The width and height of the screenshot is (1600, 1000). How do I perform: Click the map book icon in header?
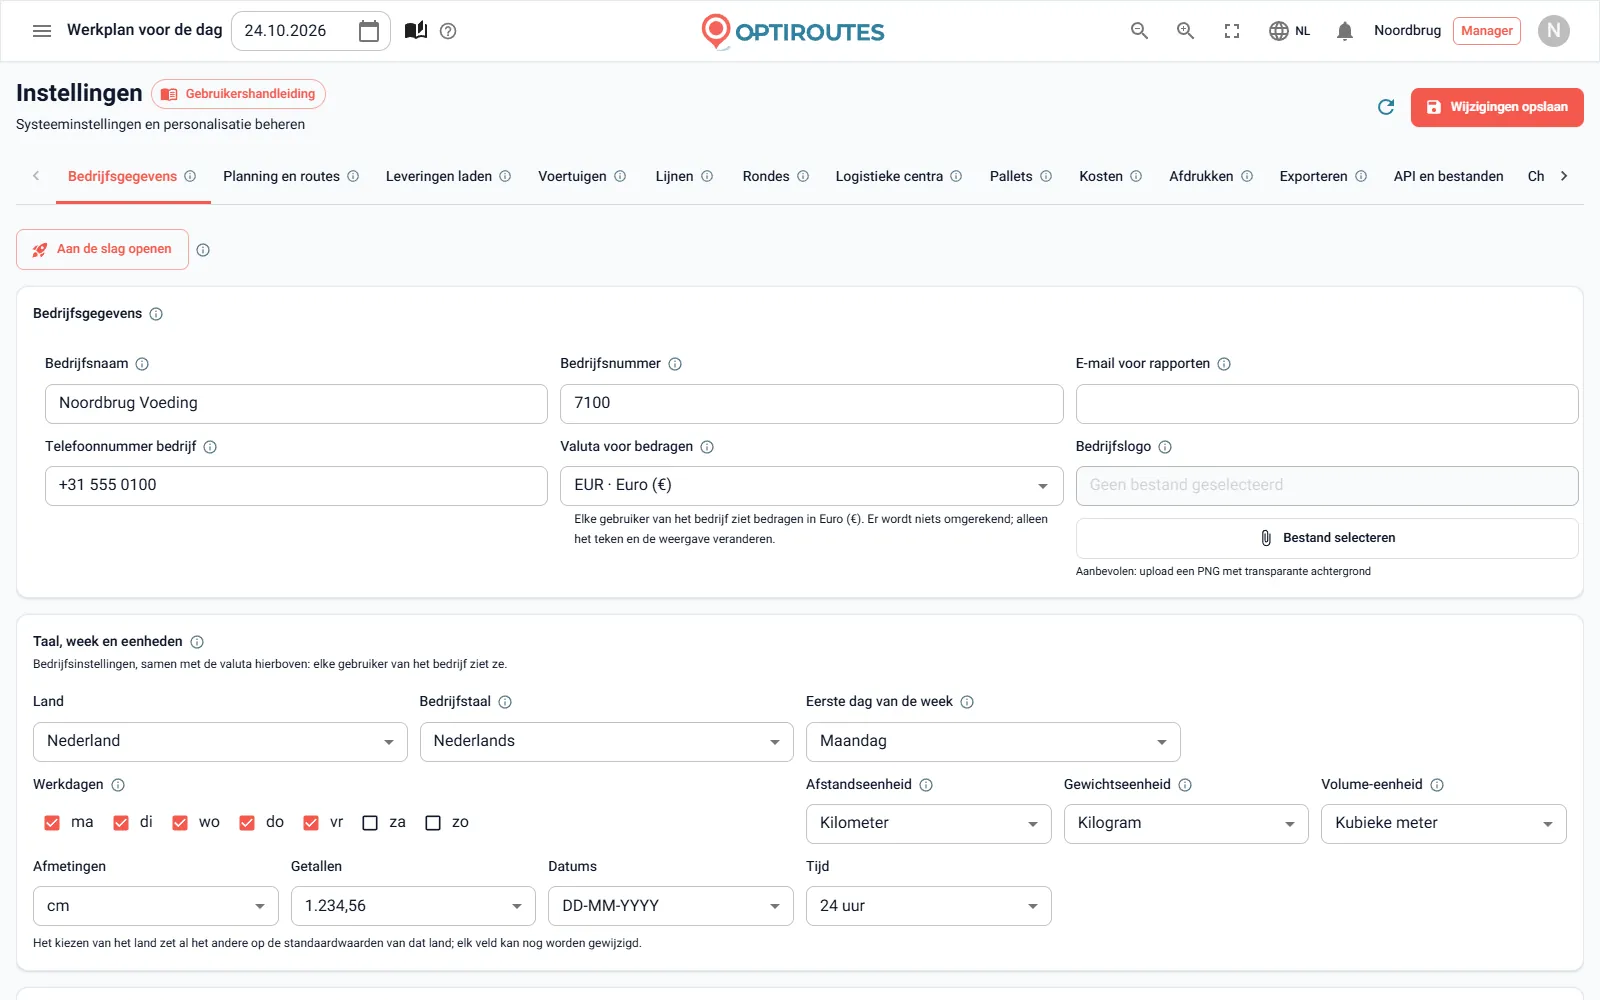[x=416, y=31]
